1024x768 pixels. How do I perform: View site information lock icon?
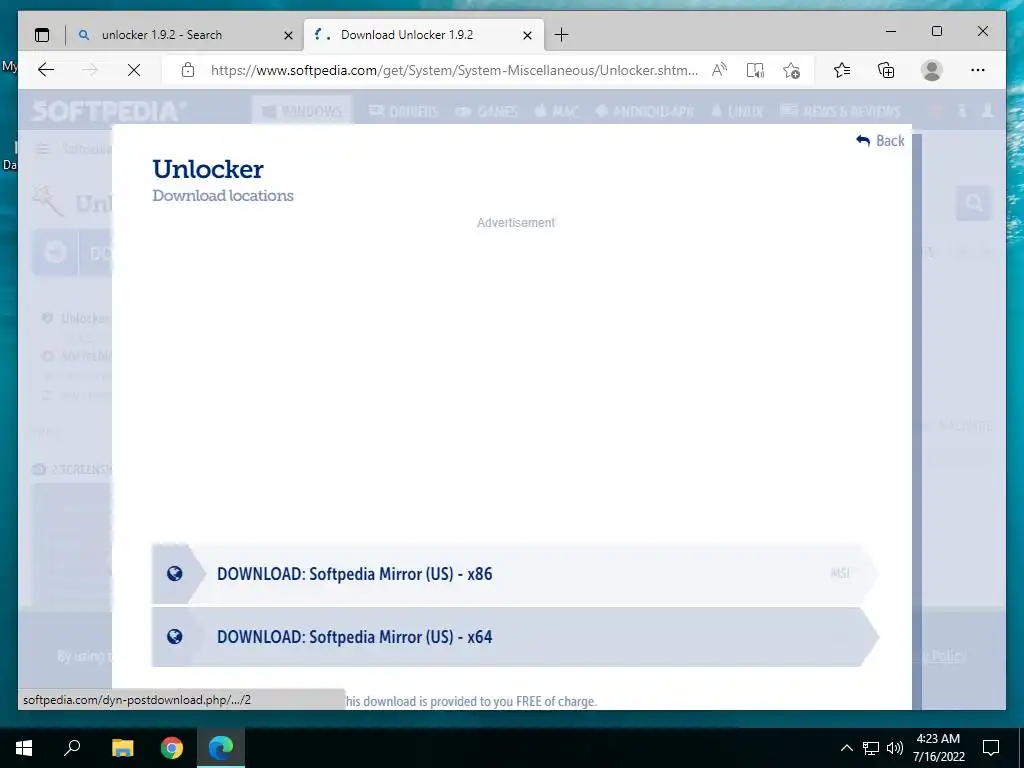click(x=188, y=70)
